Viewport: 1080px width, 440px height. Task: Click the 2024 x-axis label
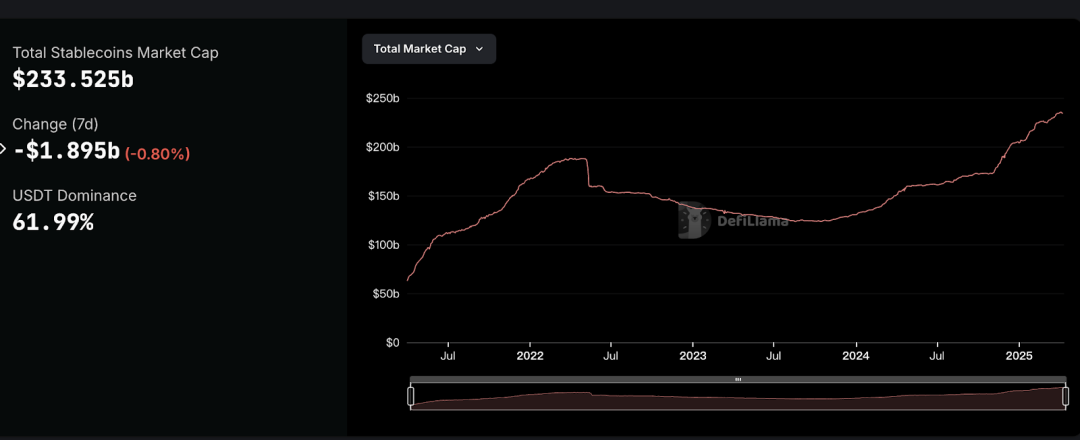(855, 356)
